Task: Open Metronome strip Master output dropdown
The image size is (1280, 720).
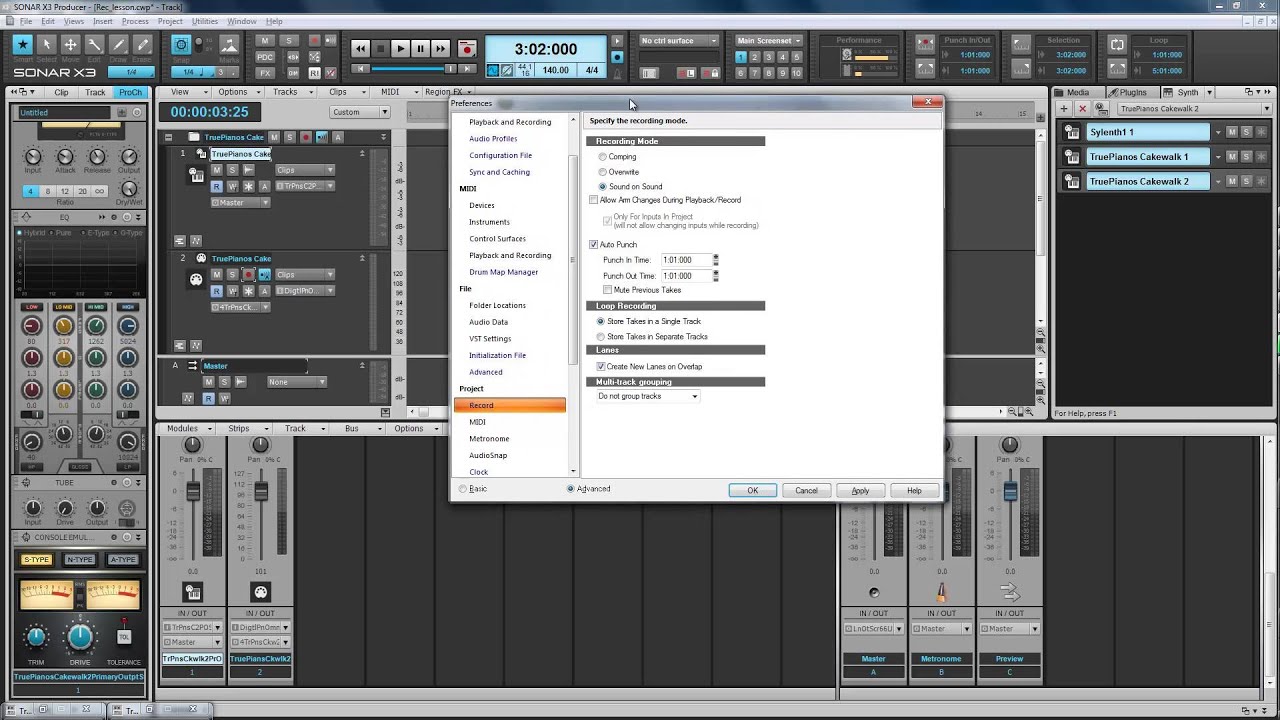Action: [940, 629]
